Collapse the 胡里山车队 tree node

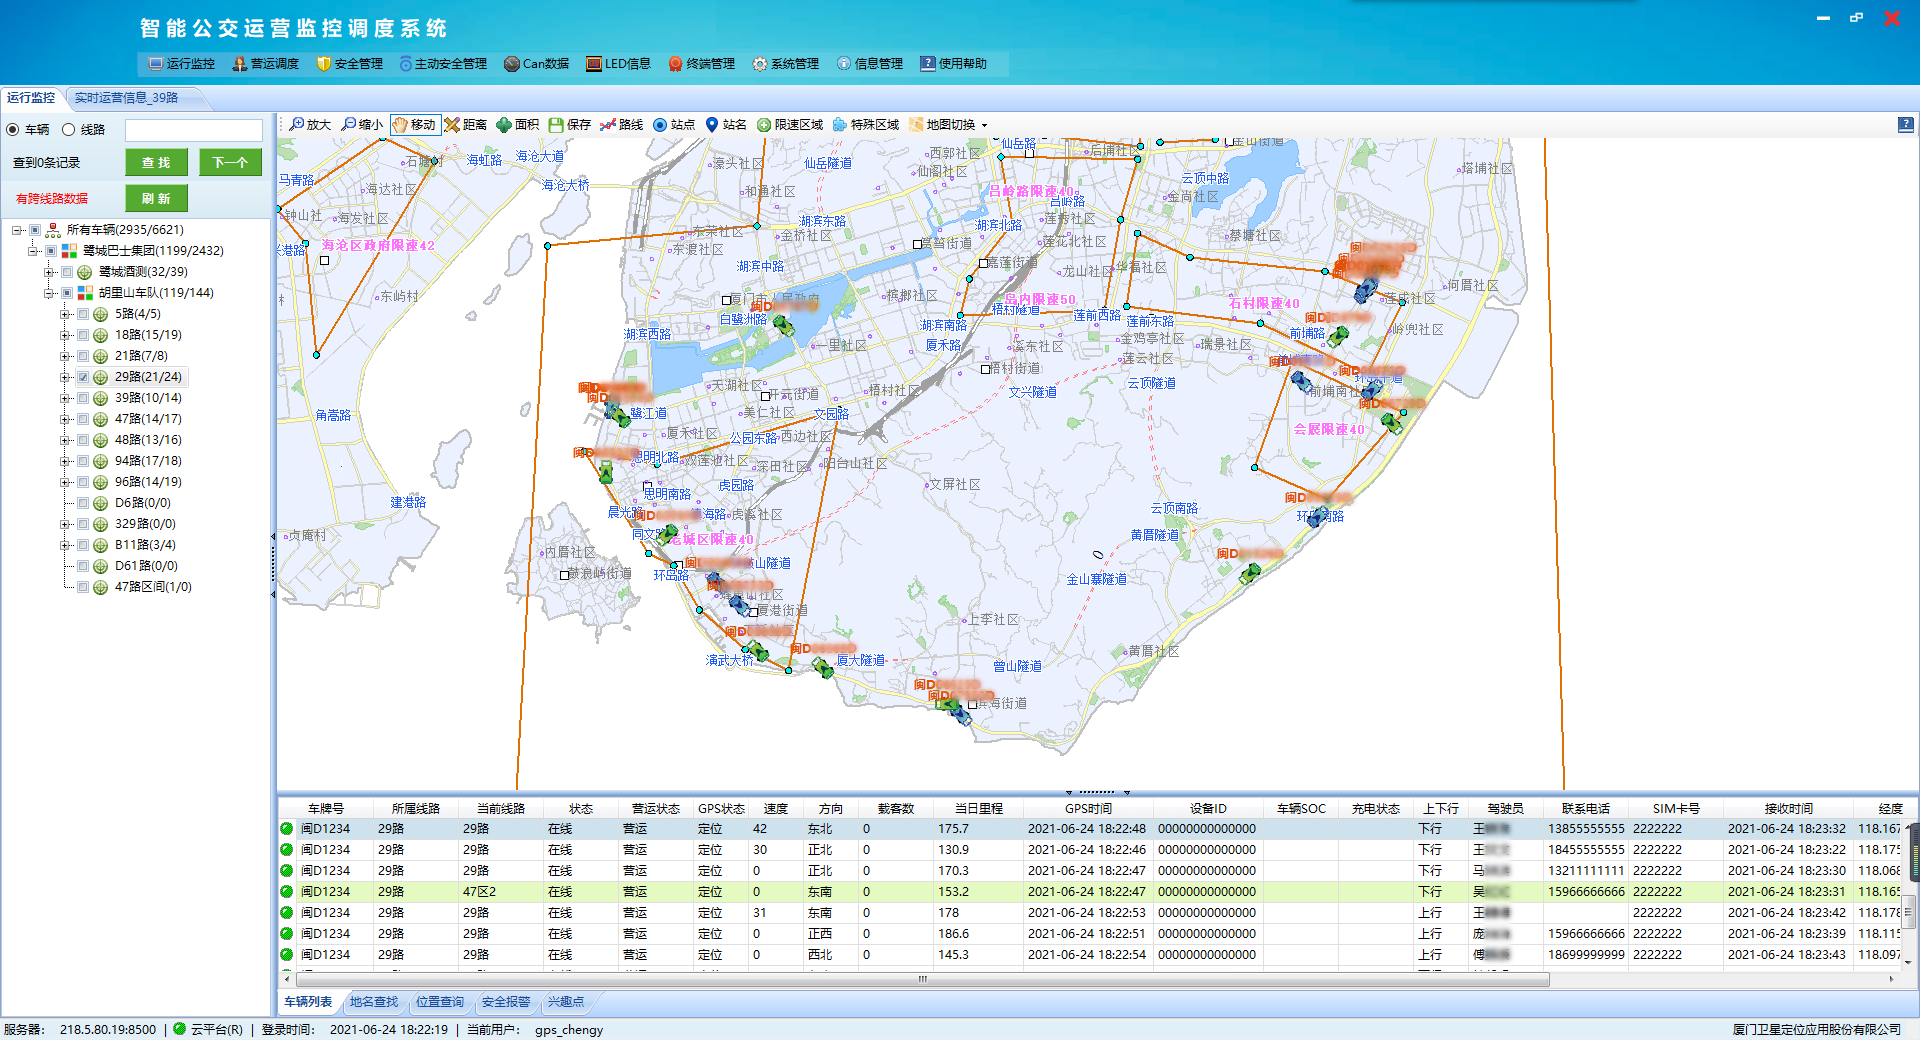tap(49, 293)
